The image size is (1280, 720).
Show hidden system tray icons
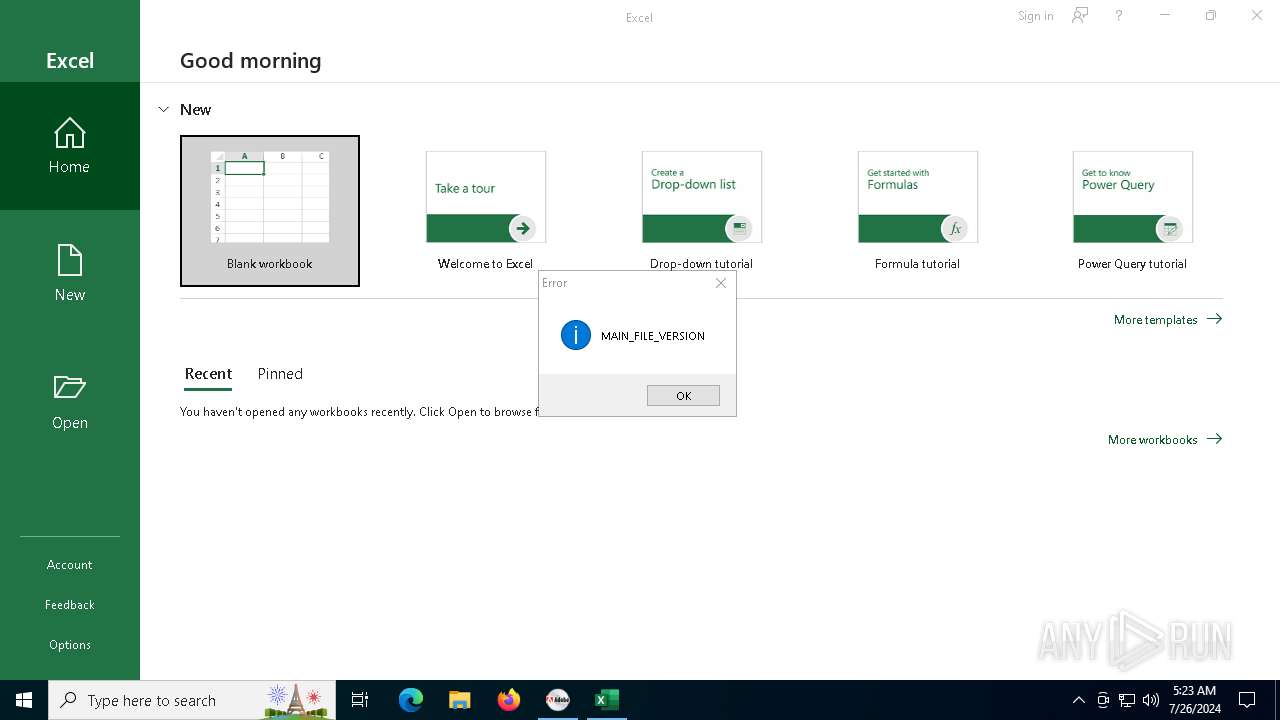coord(1078,700)
